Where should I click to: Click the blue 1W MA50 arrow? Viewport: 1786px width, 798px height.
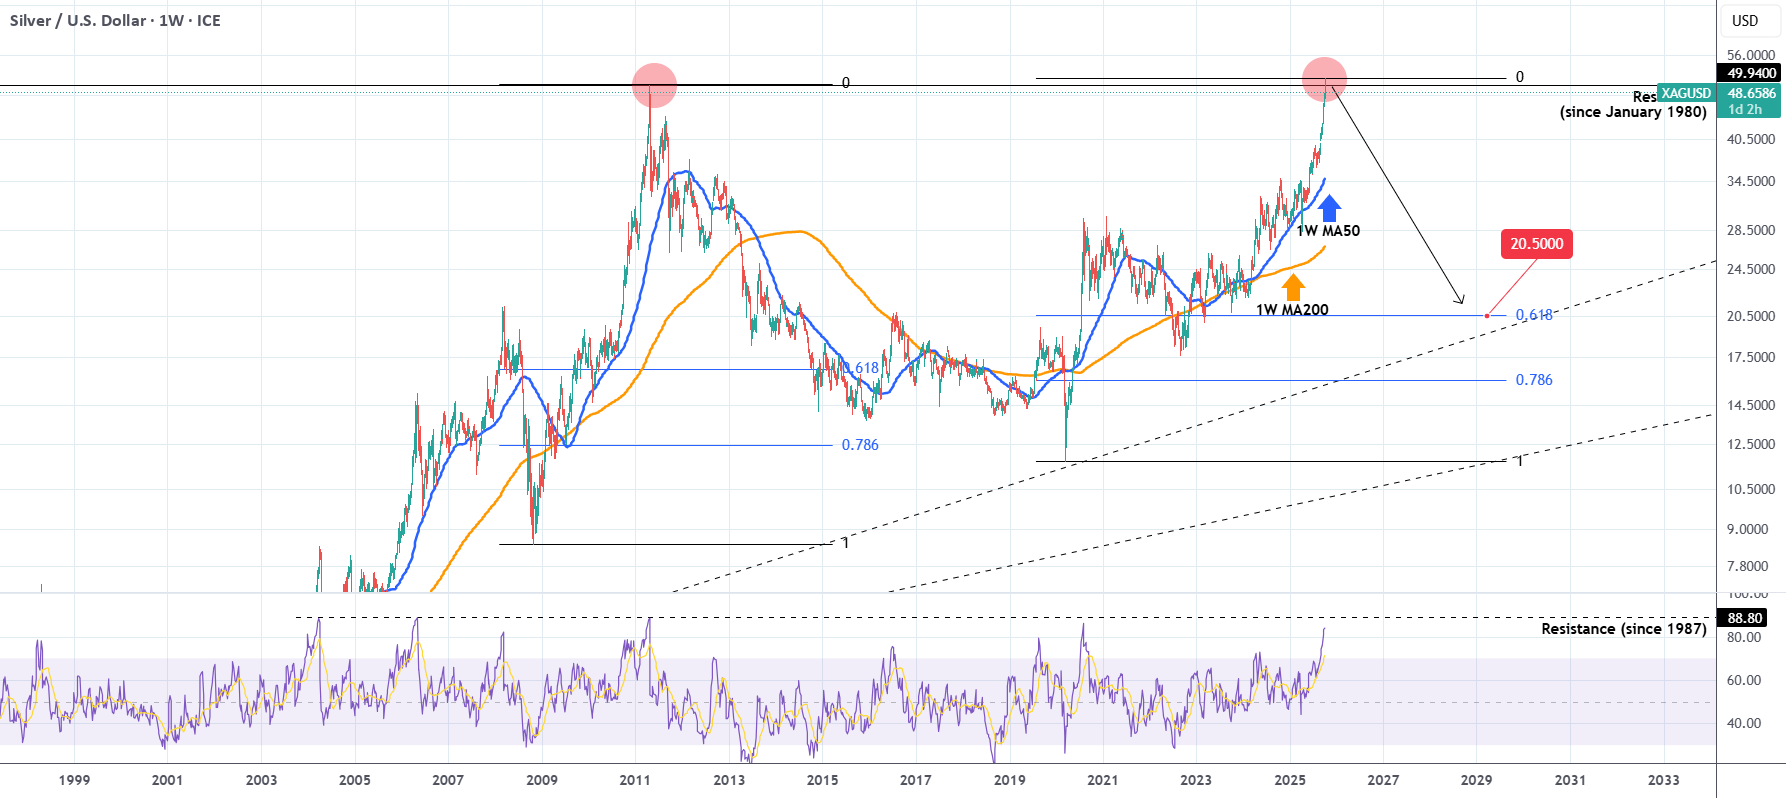[1329, 208]
